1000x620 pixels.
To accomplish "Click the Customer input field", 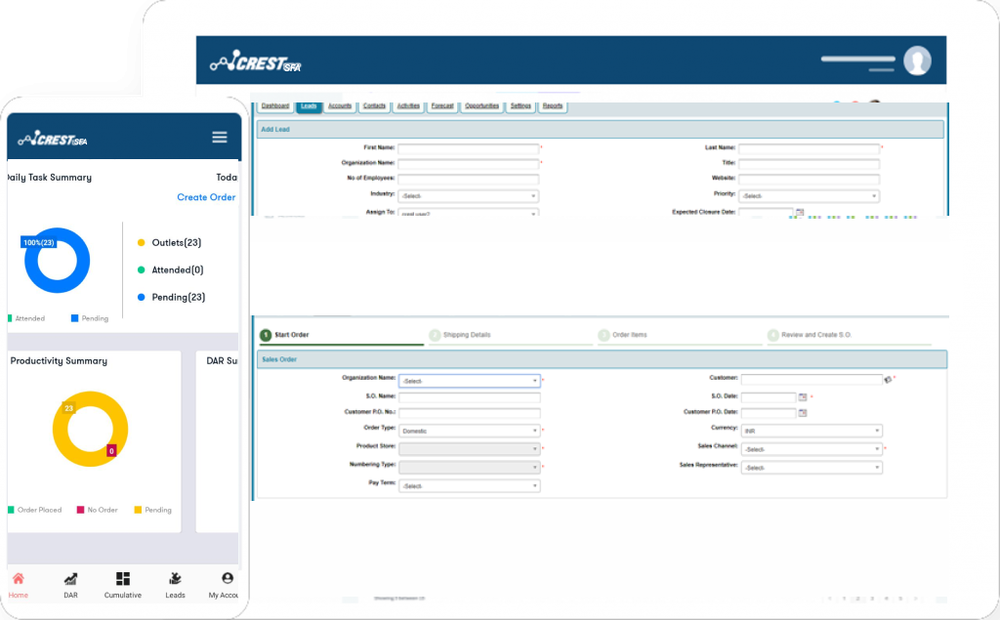I will 812,380.
